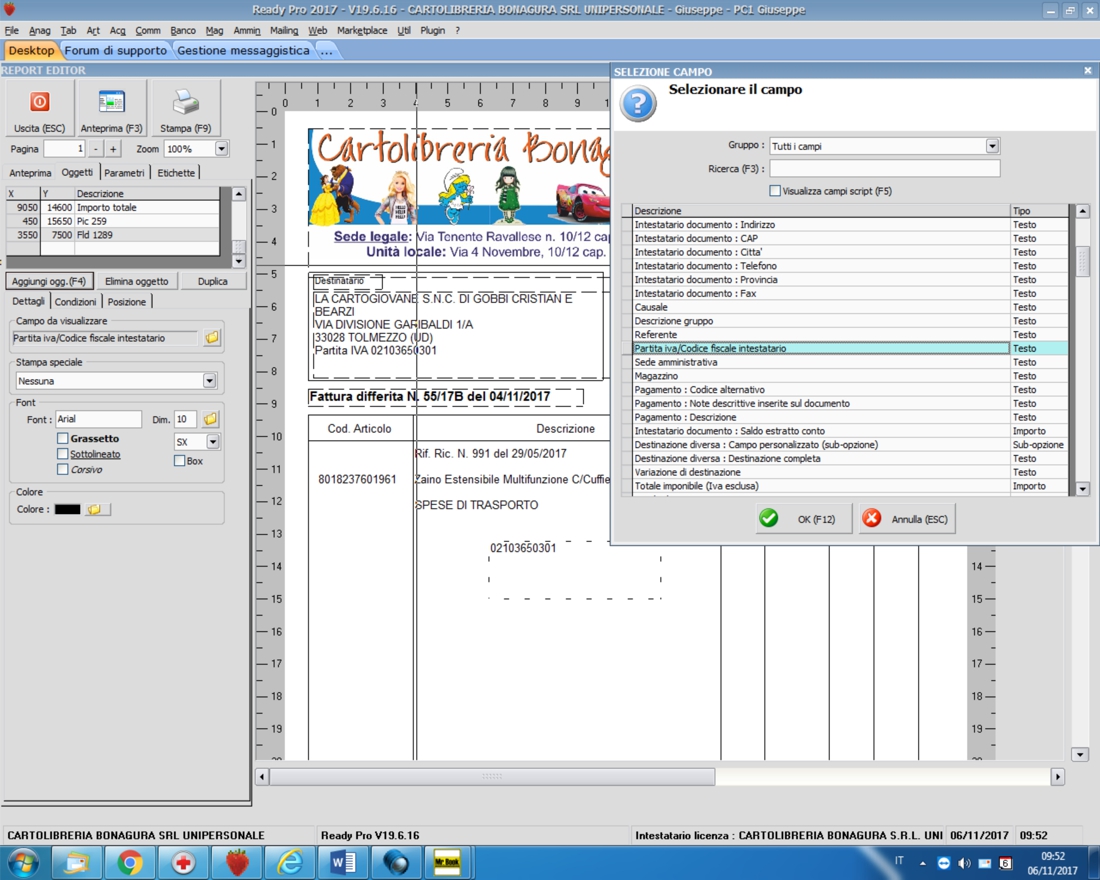
Task: Select Fld 1289 object row
Action: (x=113, y=235)
